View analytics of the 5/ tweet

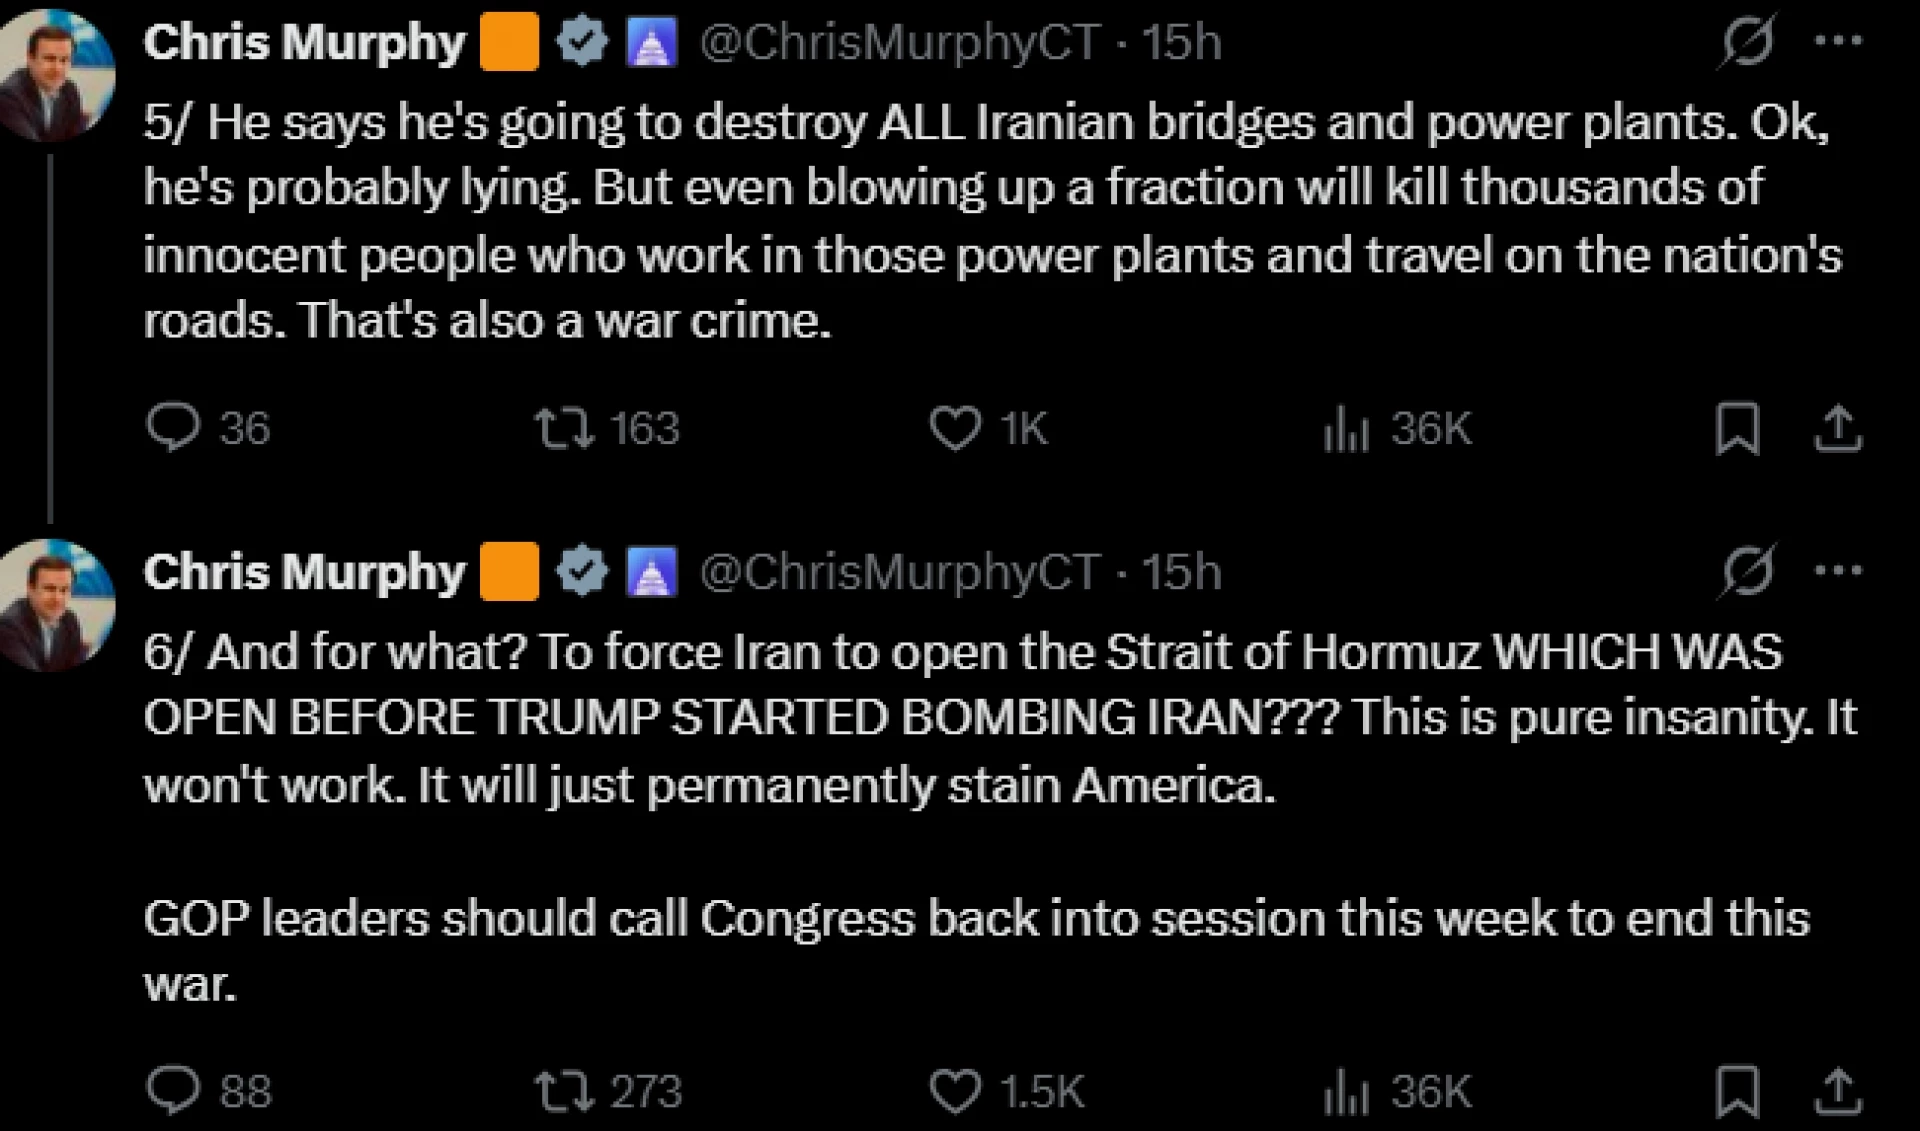coord(1346,429)
